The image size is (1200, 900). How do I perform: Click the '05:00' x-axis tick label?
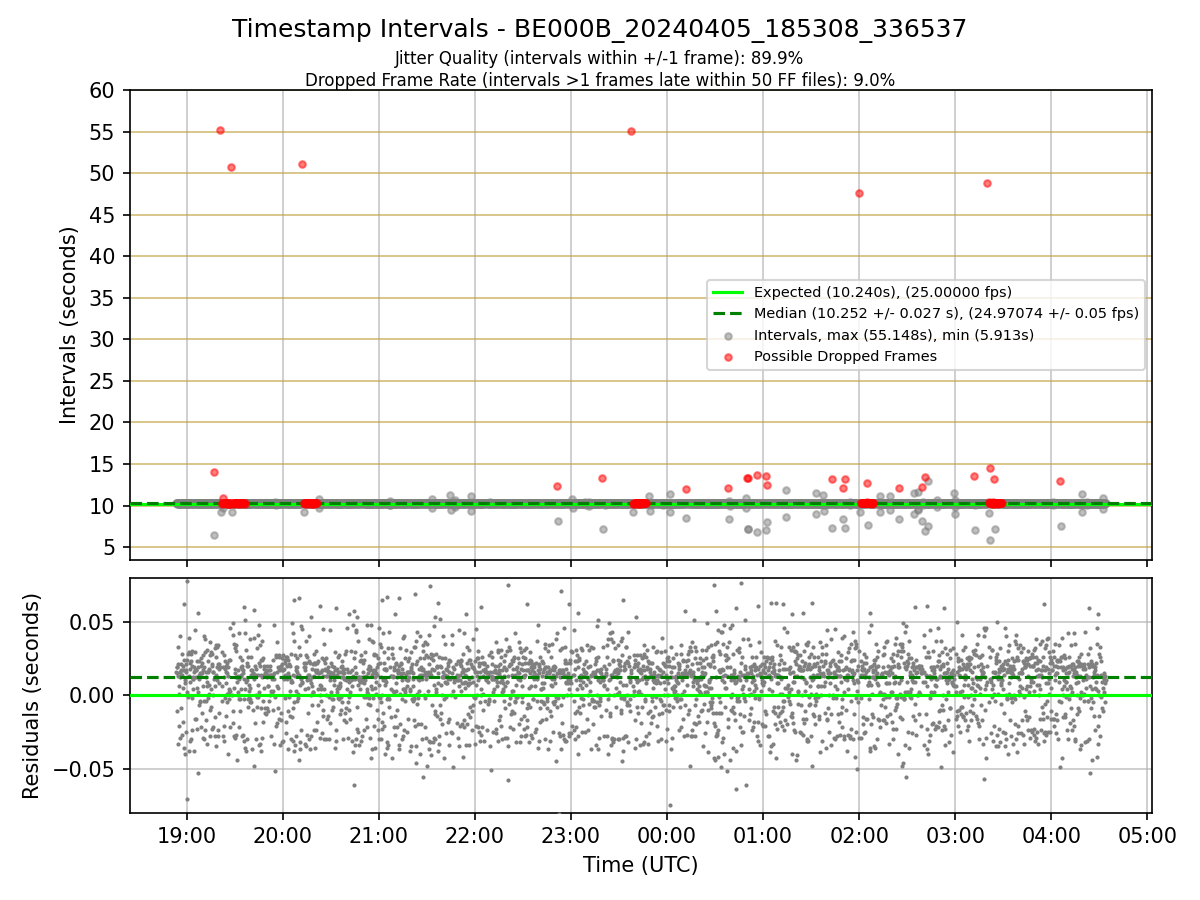(x=1147, y=834)
